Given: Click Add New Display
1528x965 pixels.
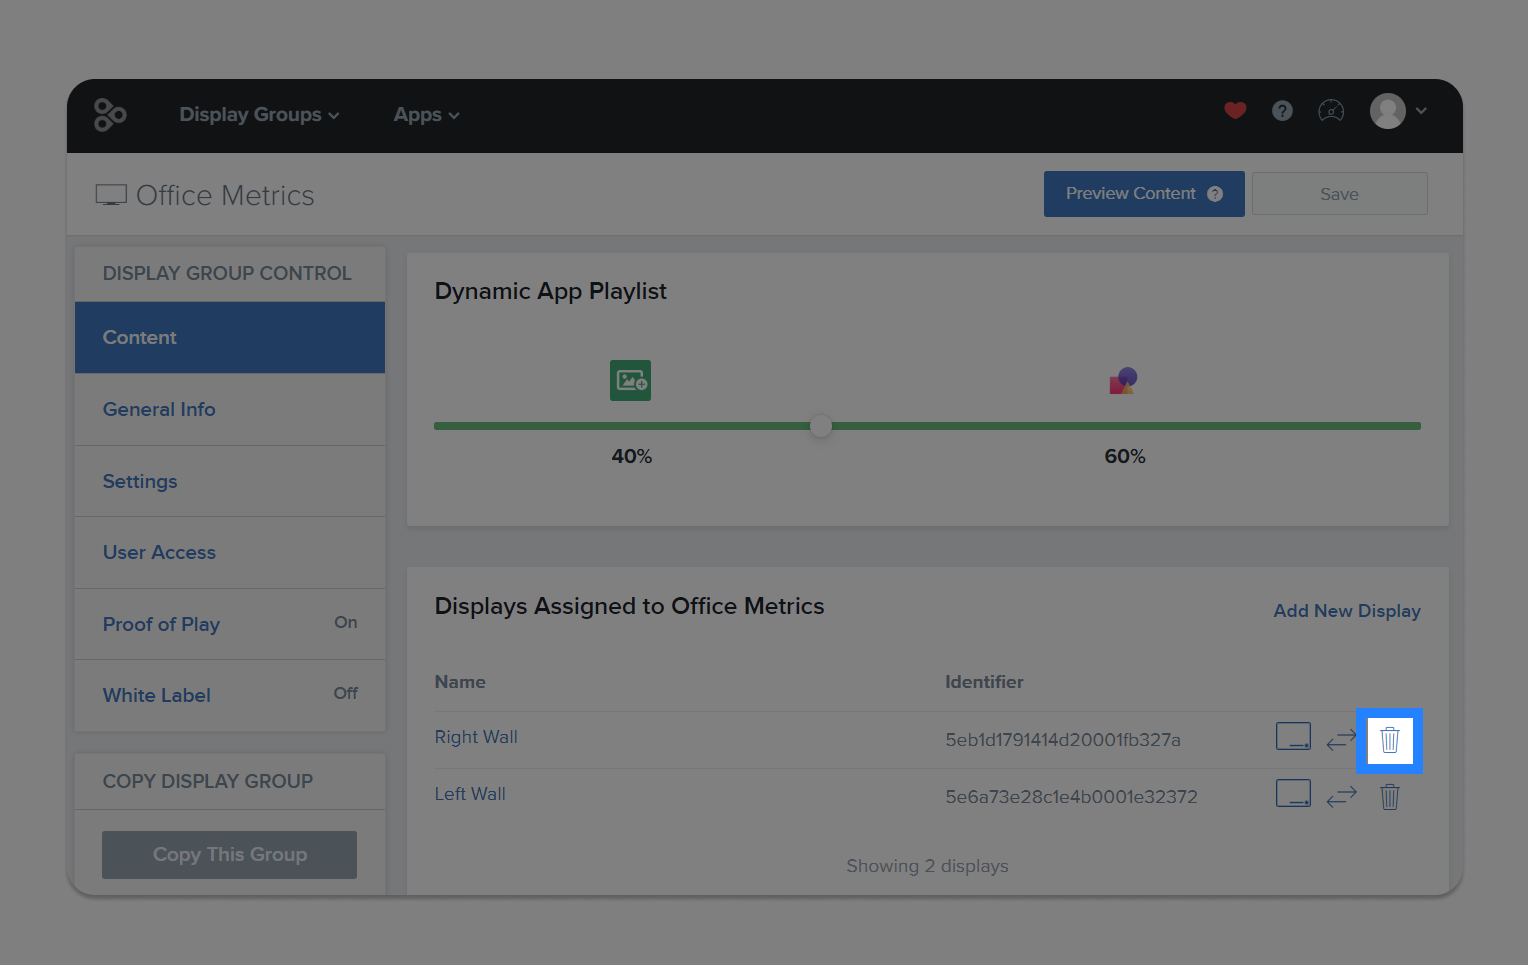Looking at the screenshot, I should tap(1346, 610).
